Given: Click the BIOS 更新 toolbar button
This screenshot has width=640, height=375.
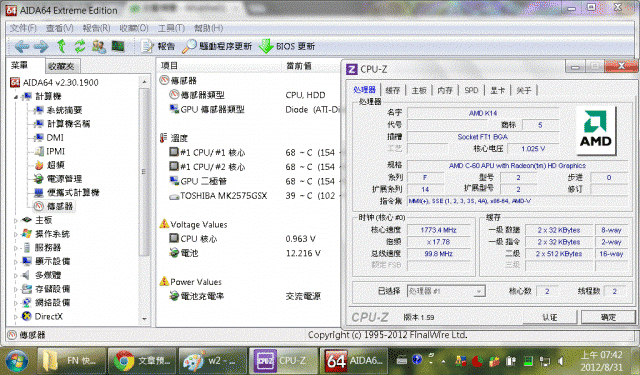Looking at the screenshot, I should click(x=287, y=47).
